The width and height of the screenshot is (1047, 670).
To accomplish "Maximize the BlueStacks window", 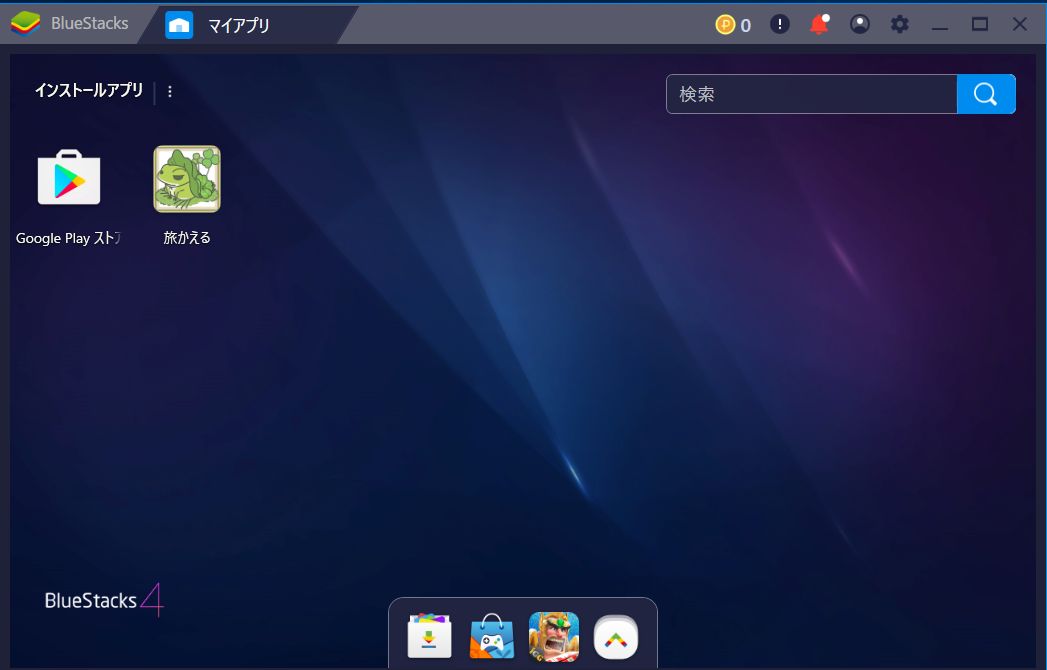I will 980,24.
